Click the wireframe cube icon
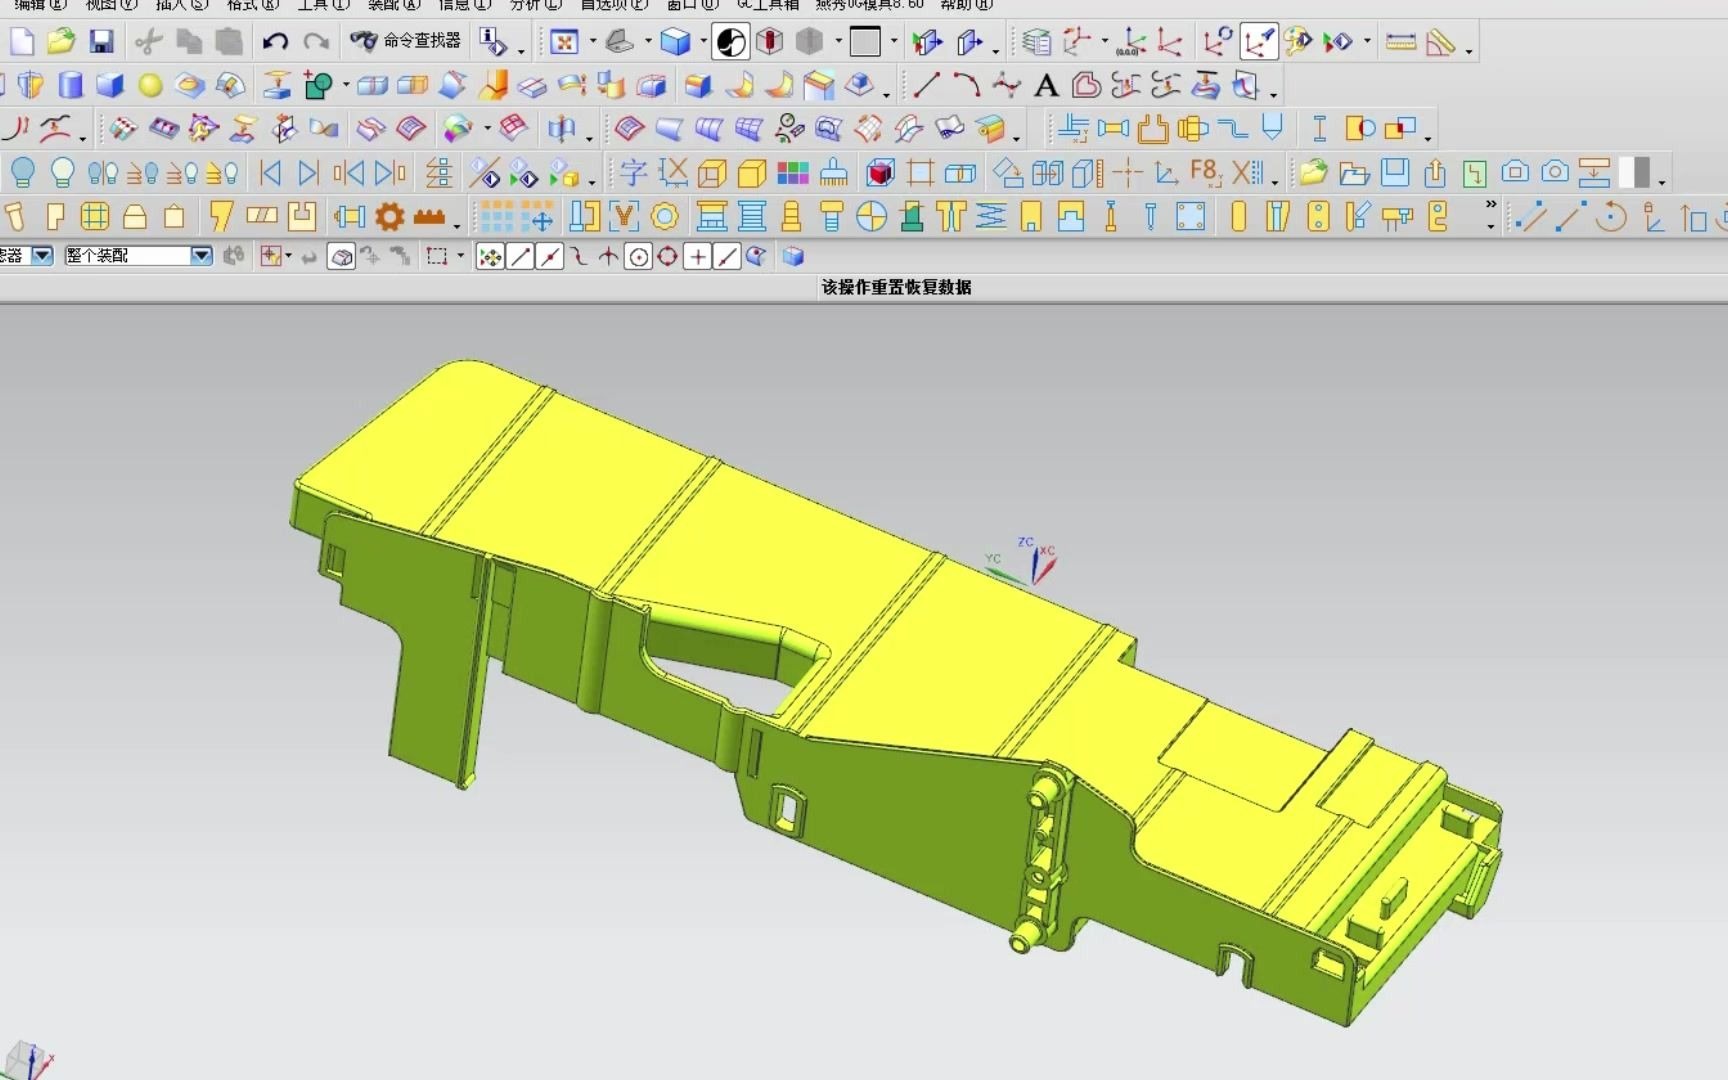1728x1080 pixels. [711, 173]
